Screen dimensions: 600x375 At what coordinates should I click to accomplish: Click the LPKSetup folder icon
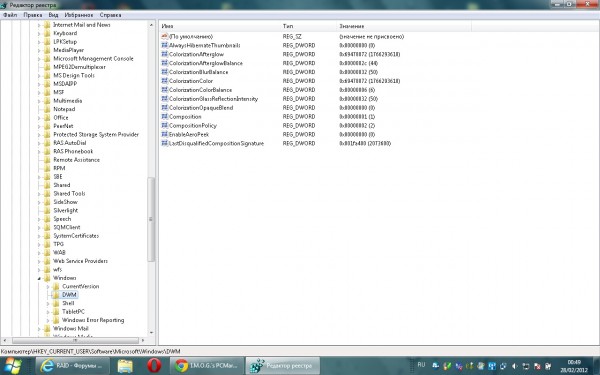pyautogui.click(x=47, y=41)
